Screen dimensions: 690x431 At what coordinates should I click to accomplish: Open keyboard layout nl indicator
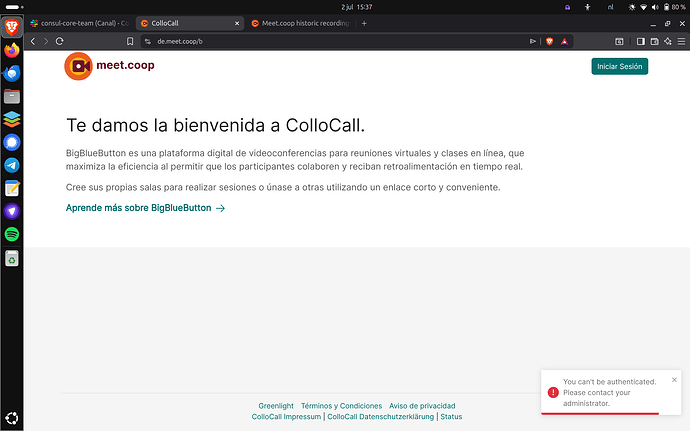(610, 7)
